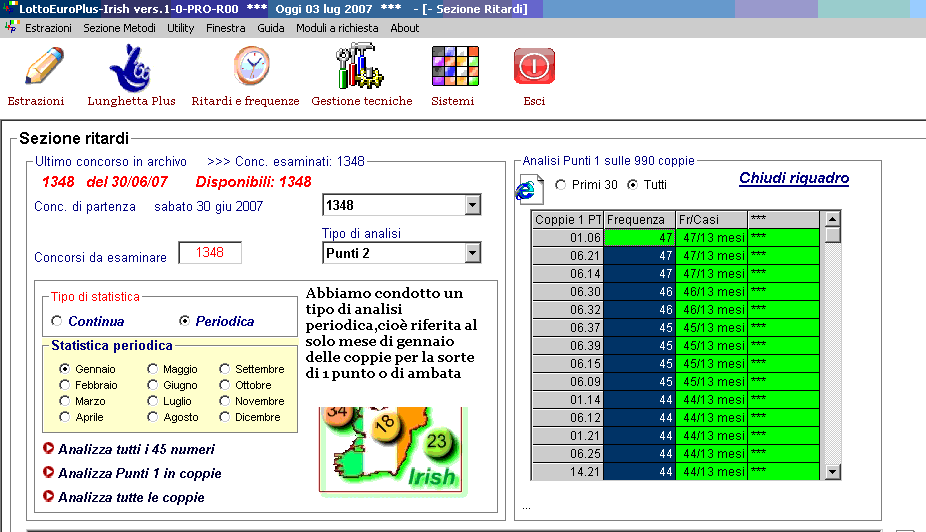This screenshot has width=926, height=532.
Task: Select the table row for couple 01.14
Action: (x=676, y=400)
